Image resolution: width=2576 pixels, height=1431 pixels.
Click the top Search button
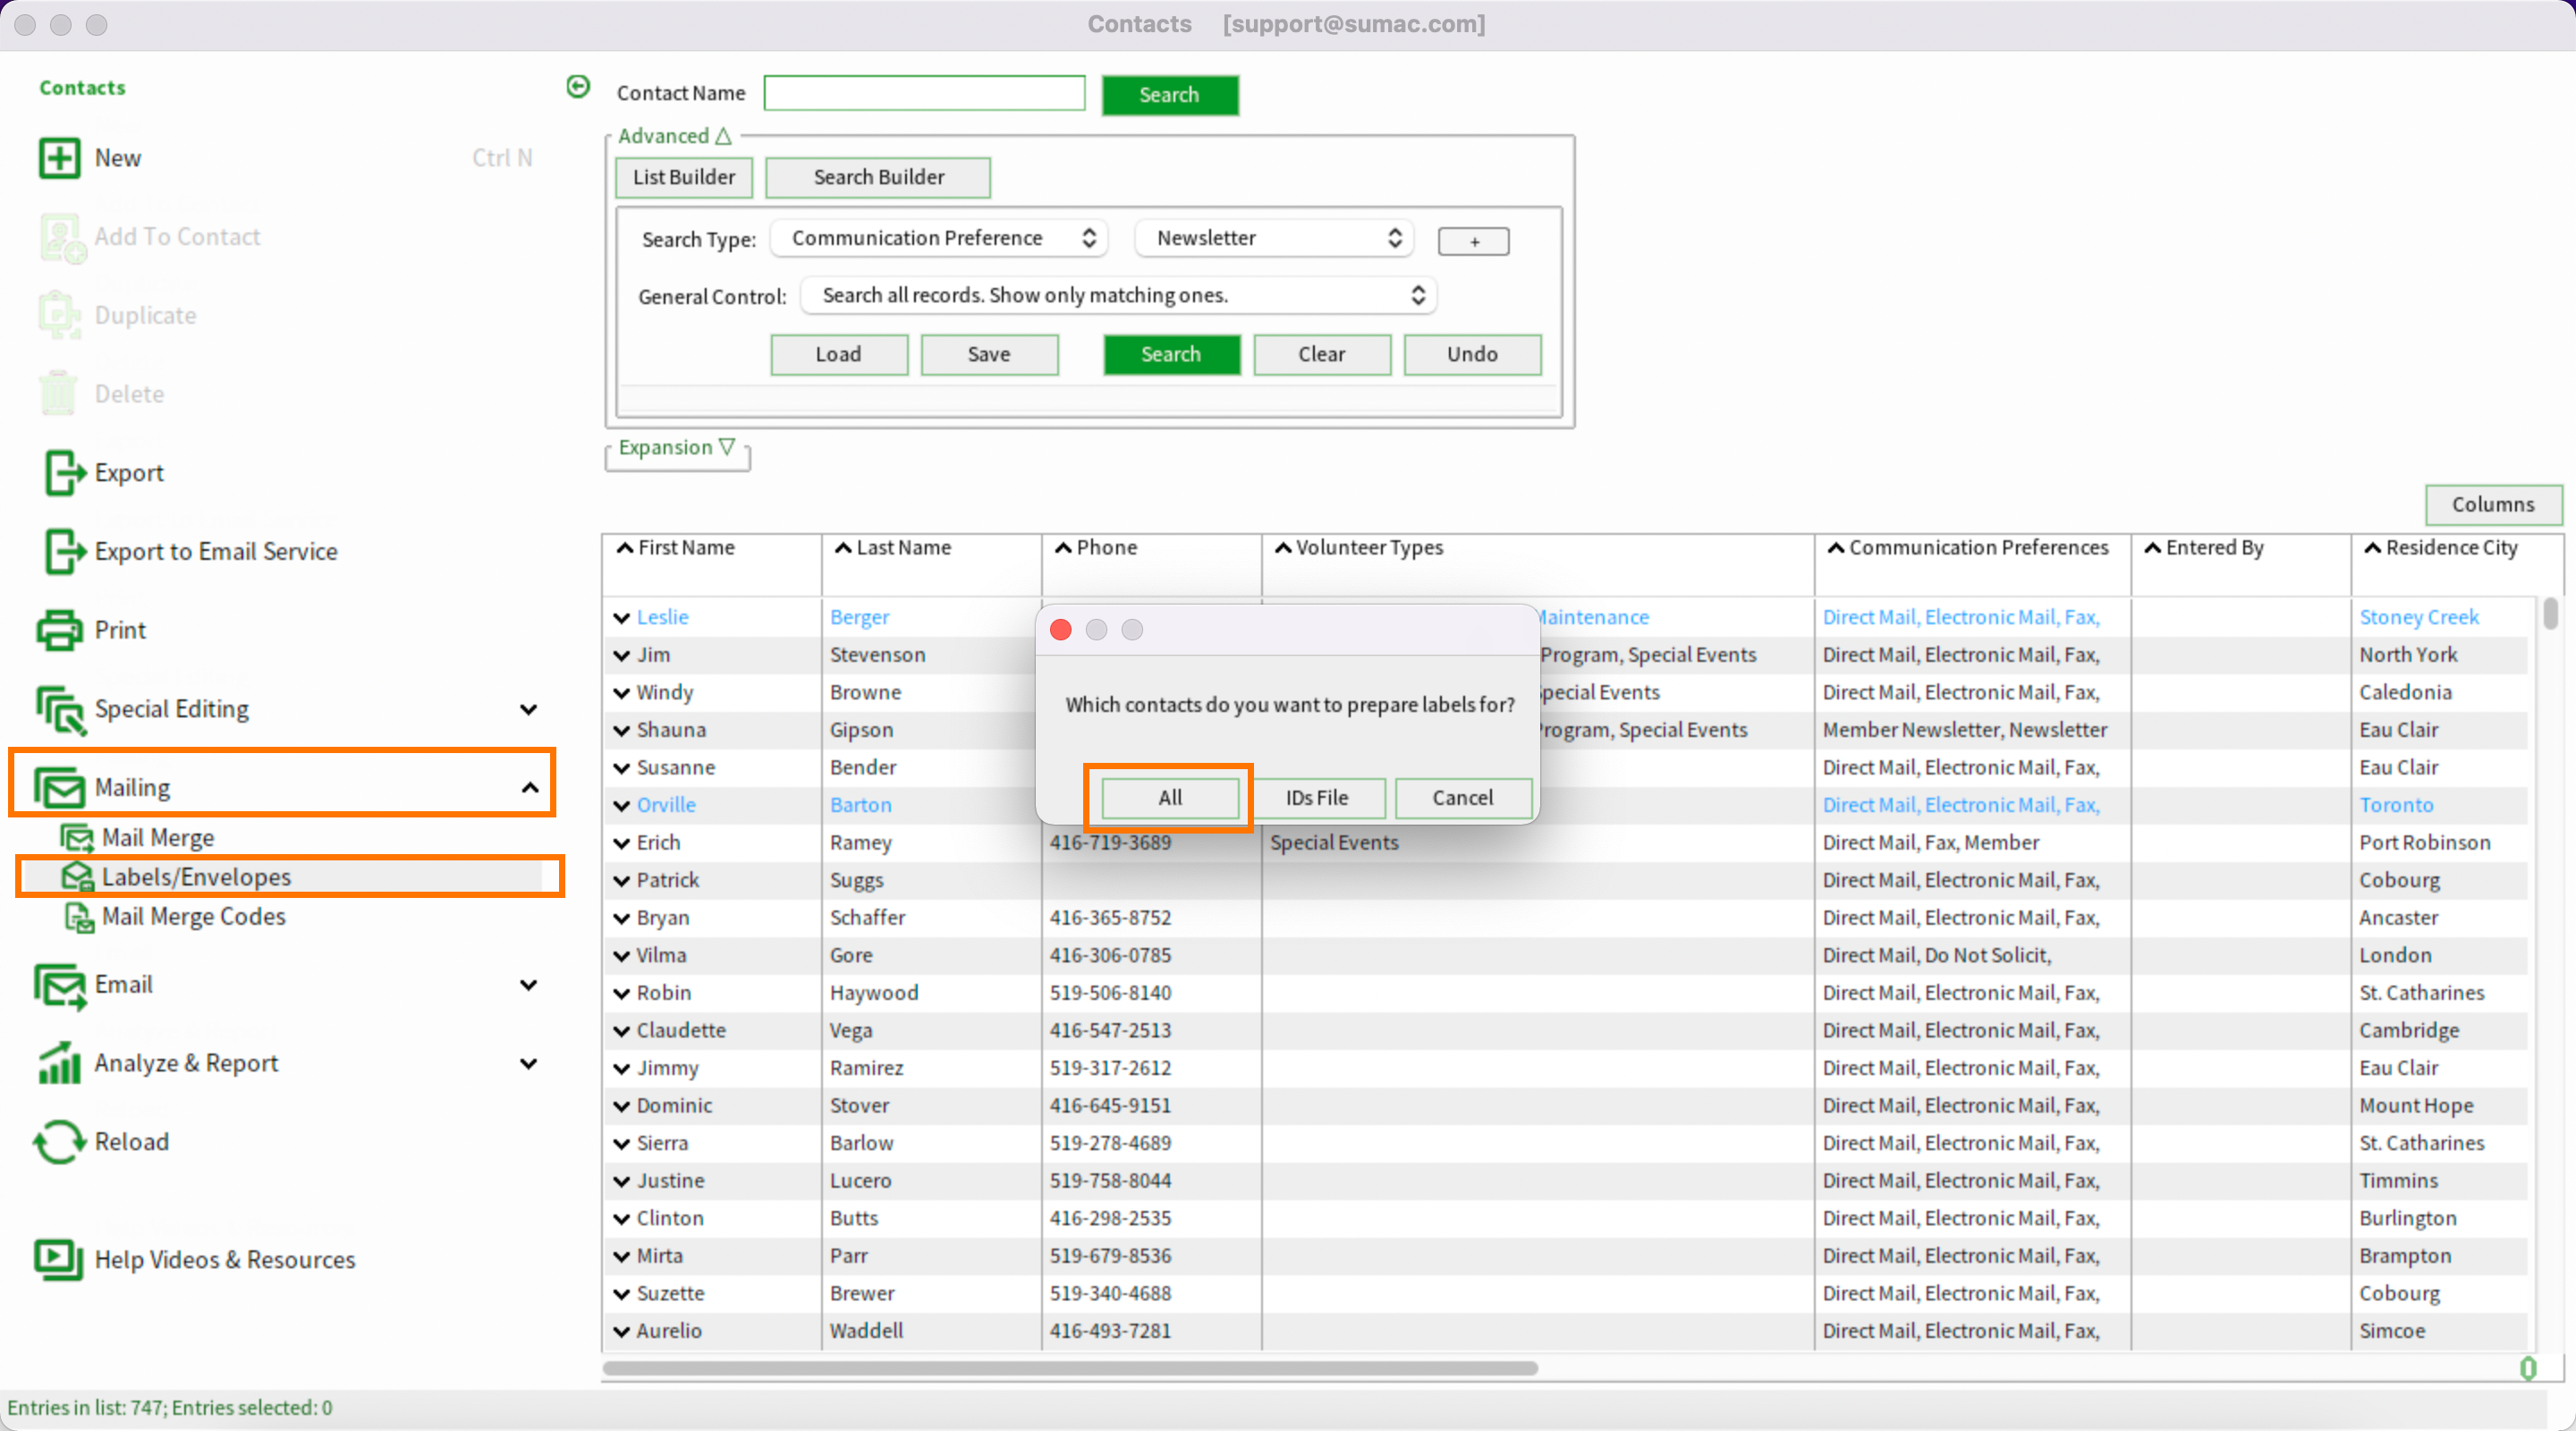[x=1170, y=95]
